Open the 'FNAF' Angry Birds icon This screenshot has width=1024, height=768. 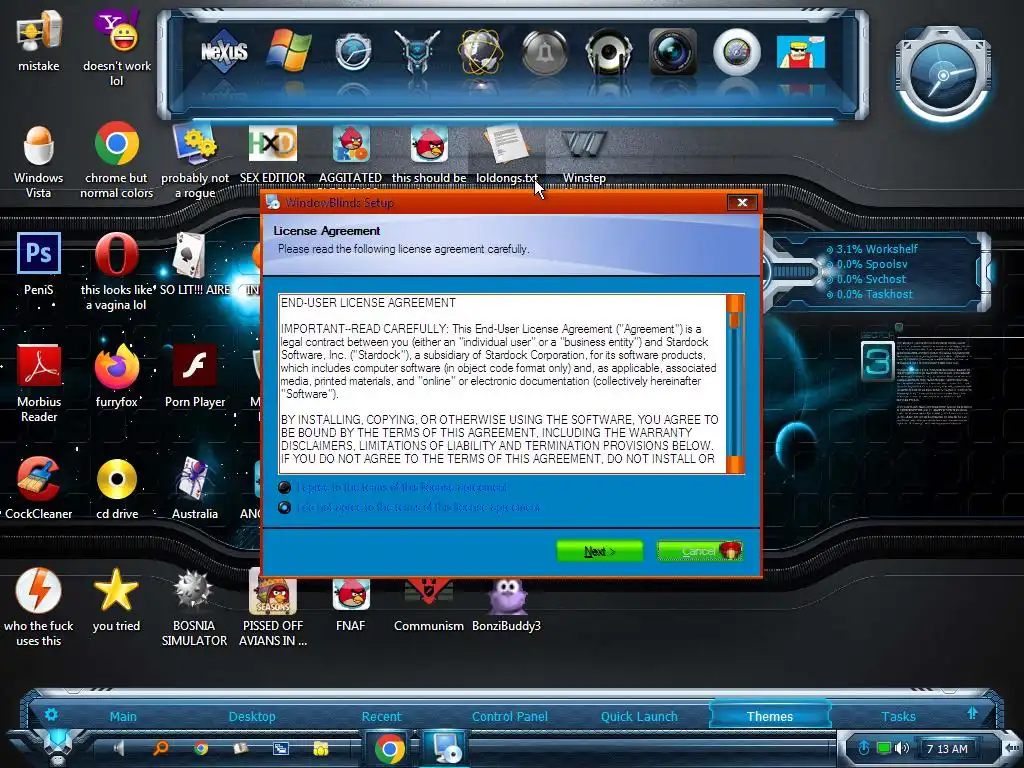tap(351, 604)
